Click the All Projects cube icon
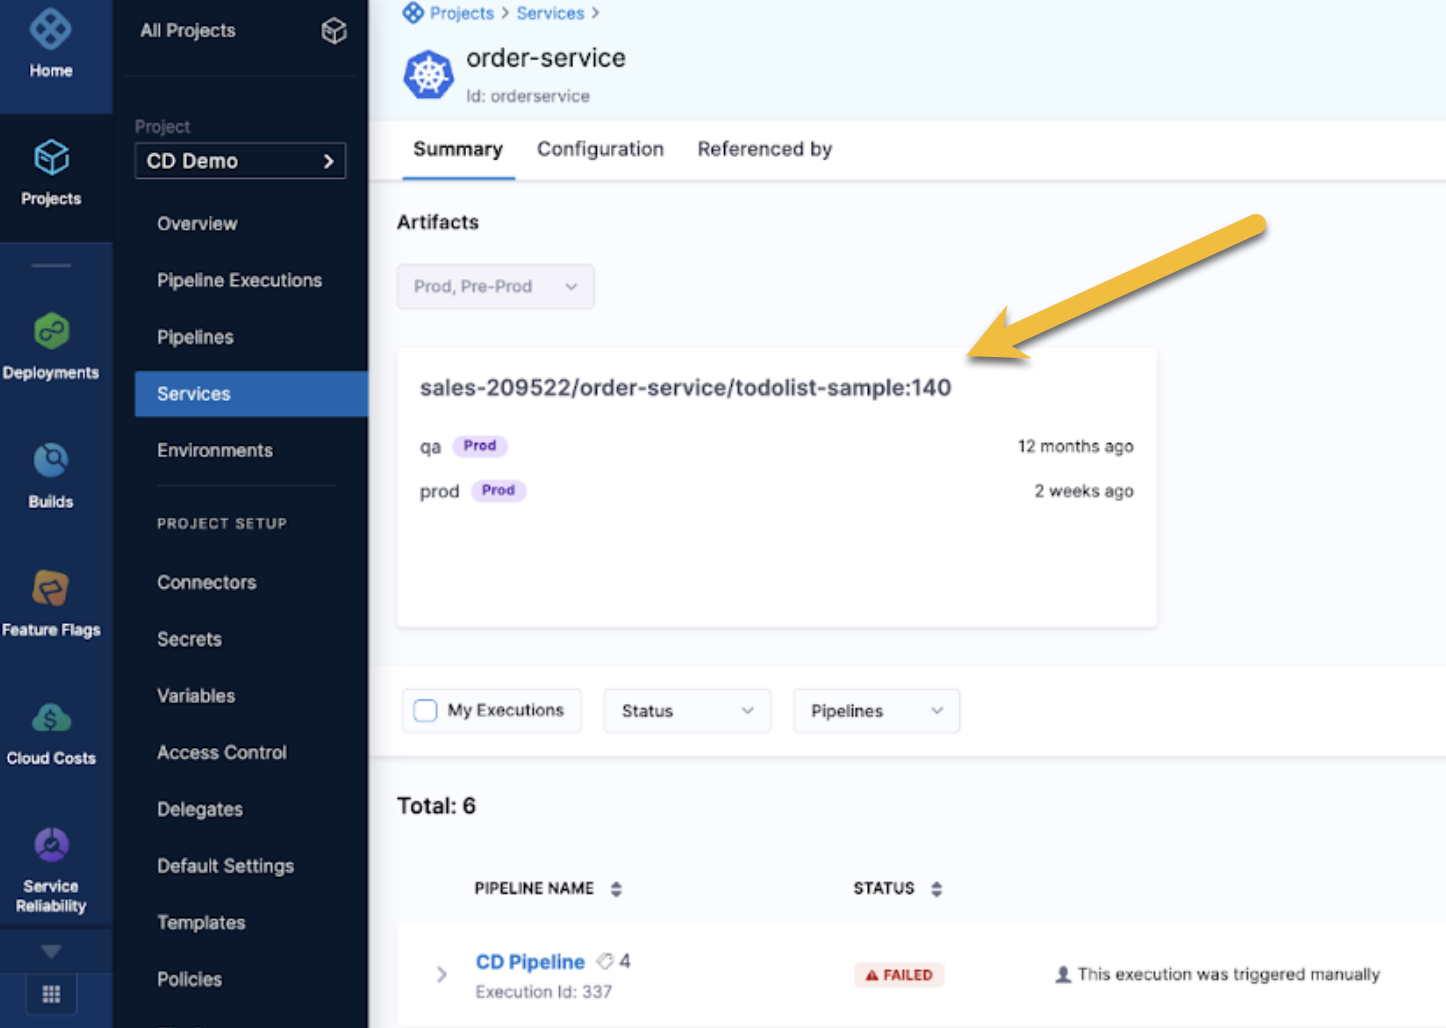1446x1028 pixels. tap(333, 31)
